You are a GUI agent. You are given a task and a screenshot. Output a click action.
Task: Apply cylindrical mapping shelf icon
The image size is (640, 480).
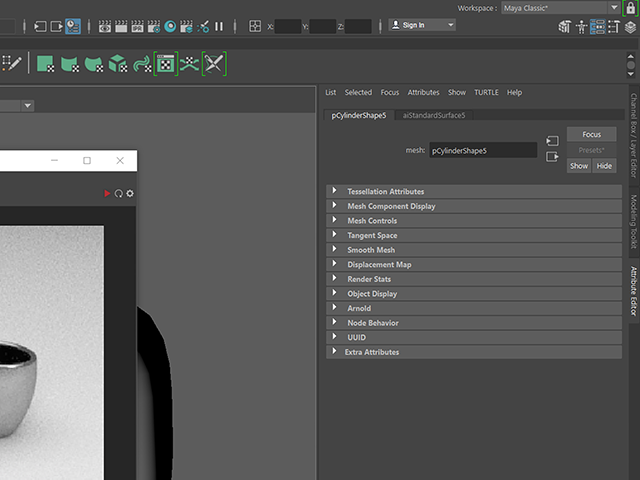pos(70,64)
